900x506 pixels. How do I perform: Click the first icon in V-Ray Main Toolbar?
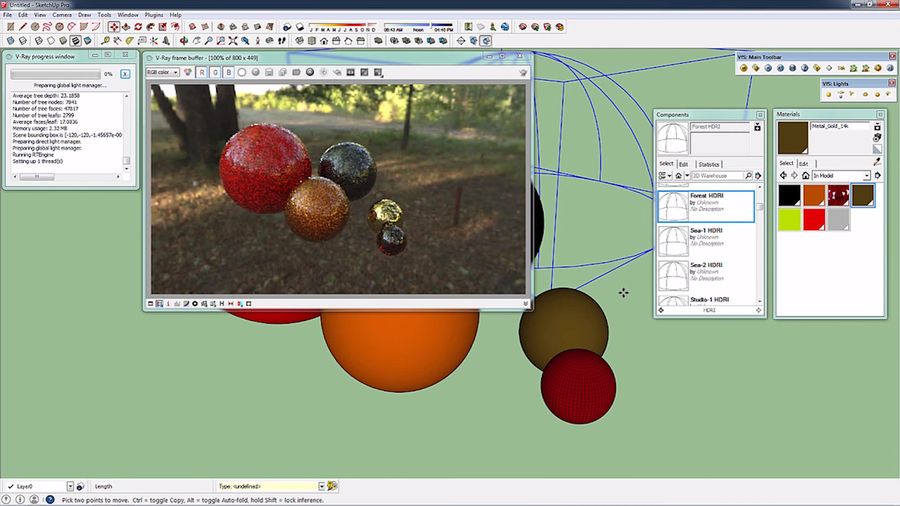pos(744,68)
